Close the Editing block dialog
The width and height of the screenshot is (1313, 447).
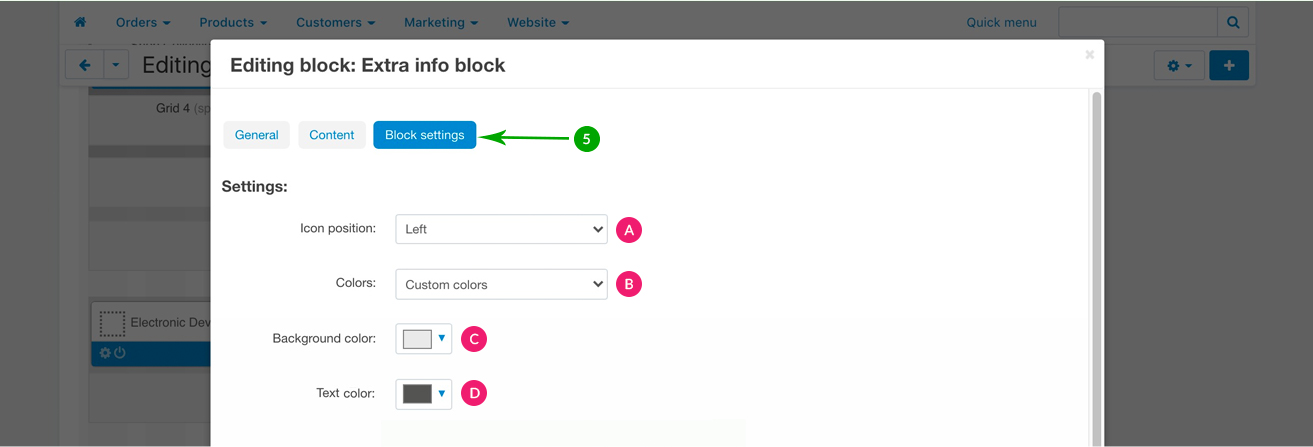coord(1089,55)
